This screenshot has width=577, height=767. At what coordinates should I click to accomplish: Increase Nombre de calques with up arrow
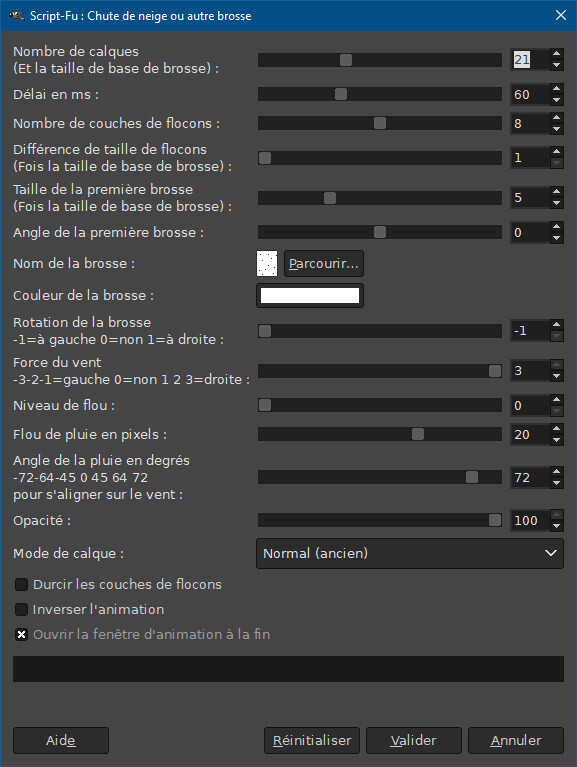click(x=556, y=54)
